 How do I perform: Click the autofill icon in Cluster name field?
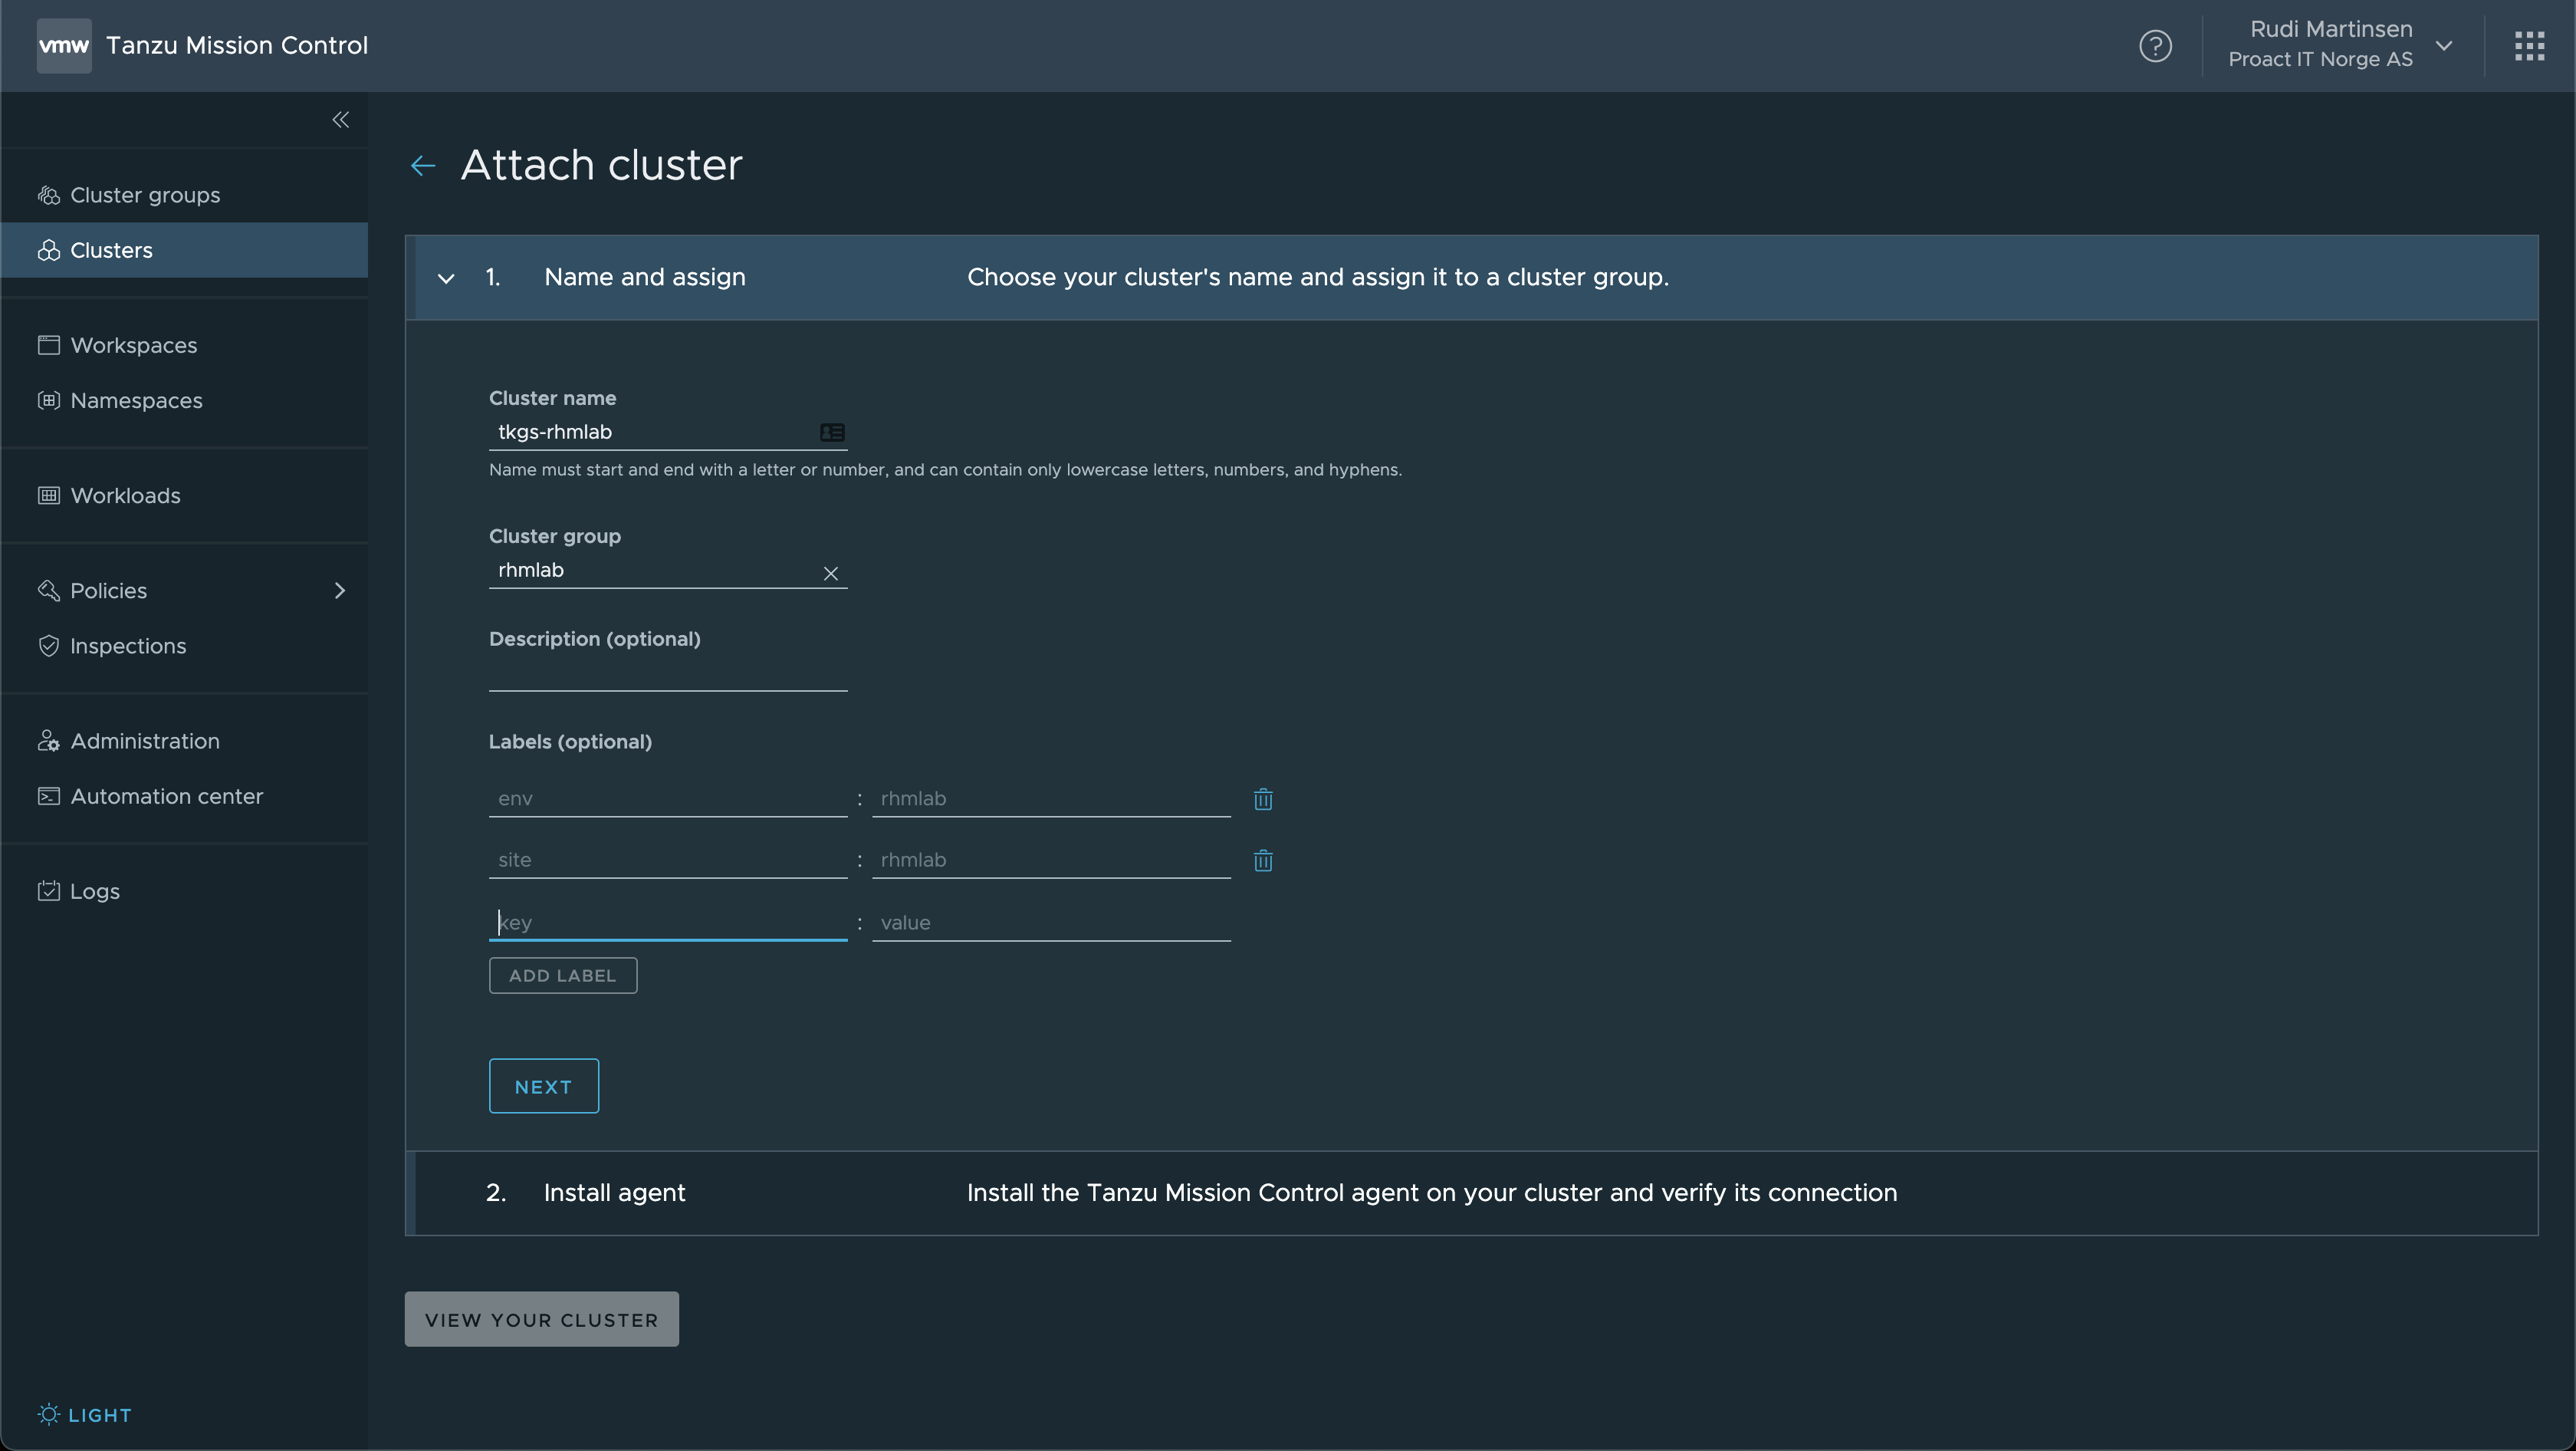[x=832, y=432]
